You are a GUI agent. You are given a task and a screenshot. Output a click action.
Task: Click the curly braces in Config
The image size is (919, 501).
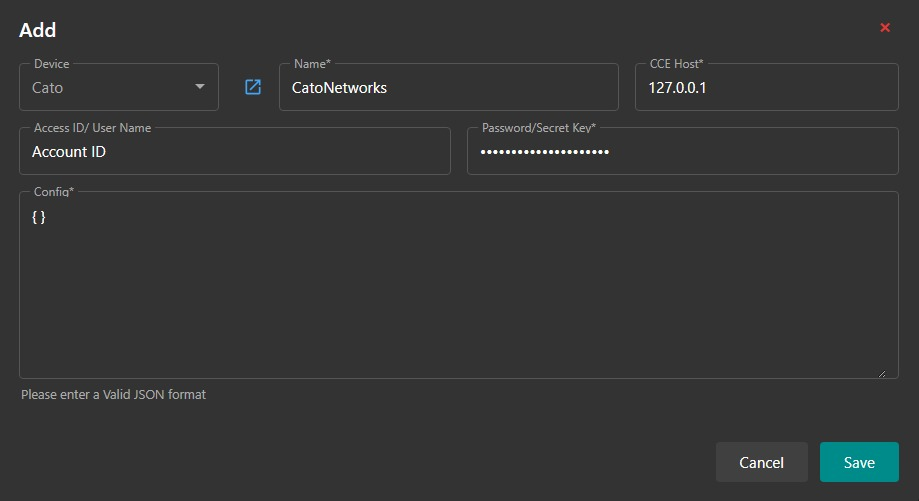point(39,216)
